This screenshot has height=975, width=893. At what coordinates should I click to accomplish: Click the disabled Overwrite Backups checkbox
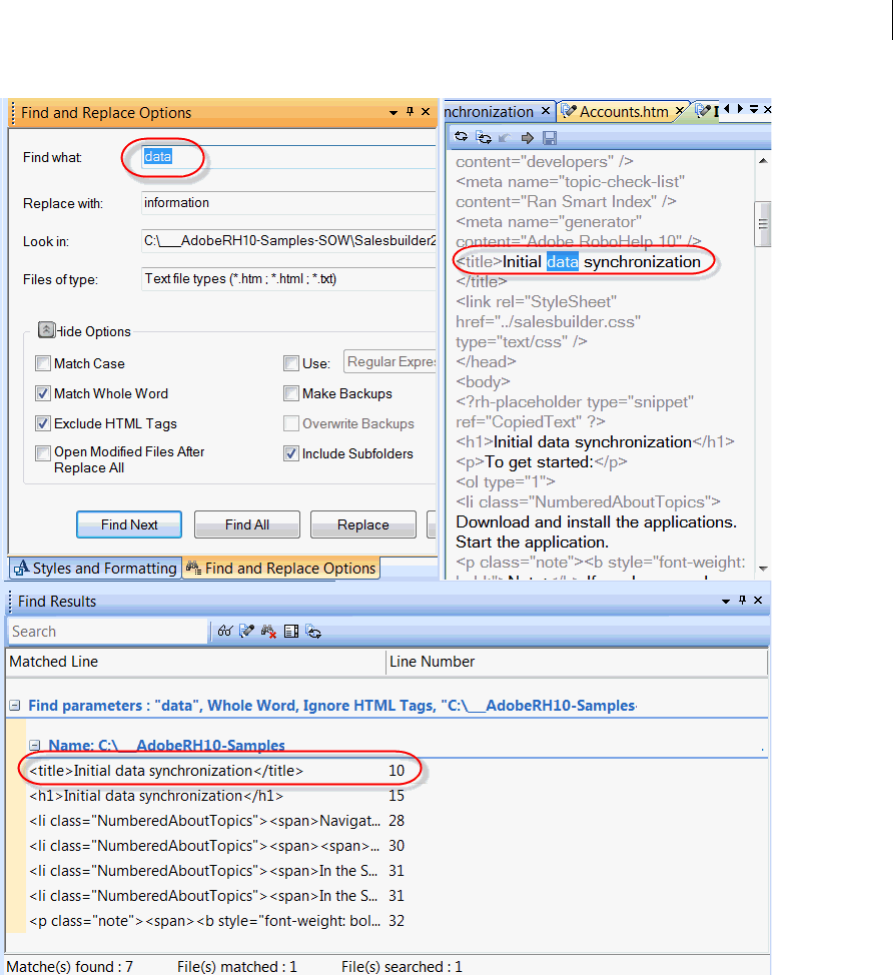click(x=291, y=423)
